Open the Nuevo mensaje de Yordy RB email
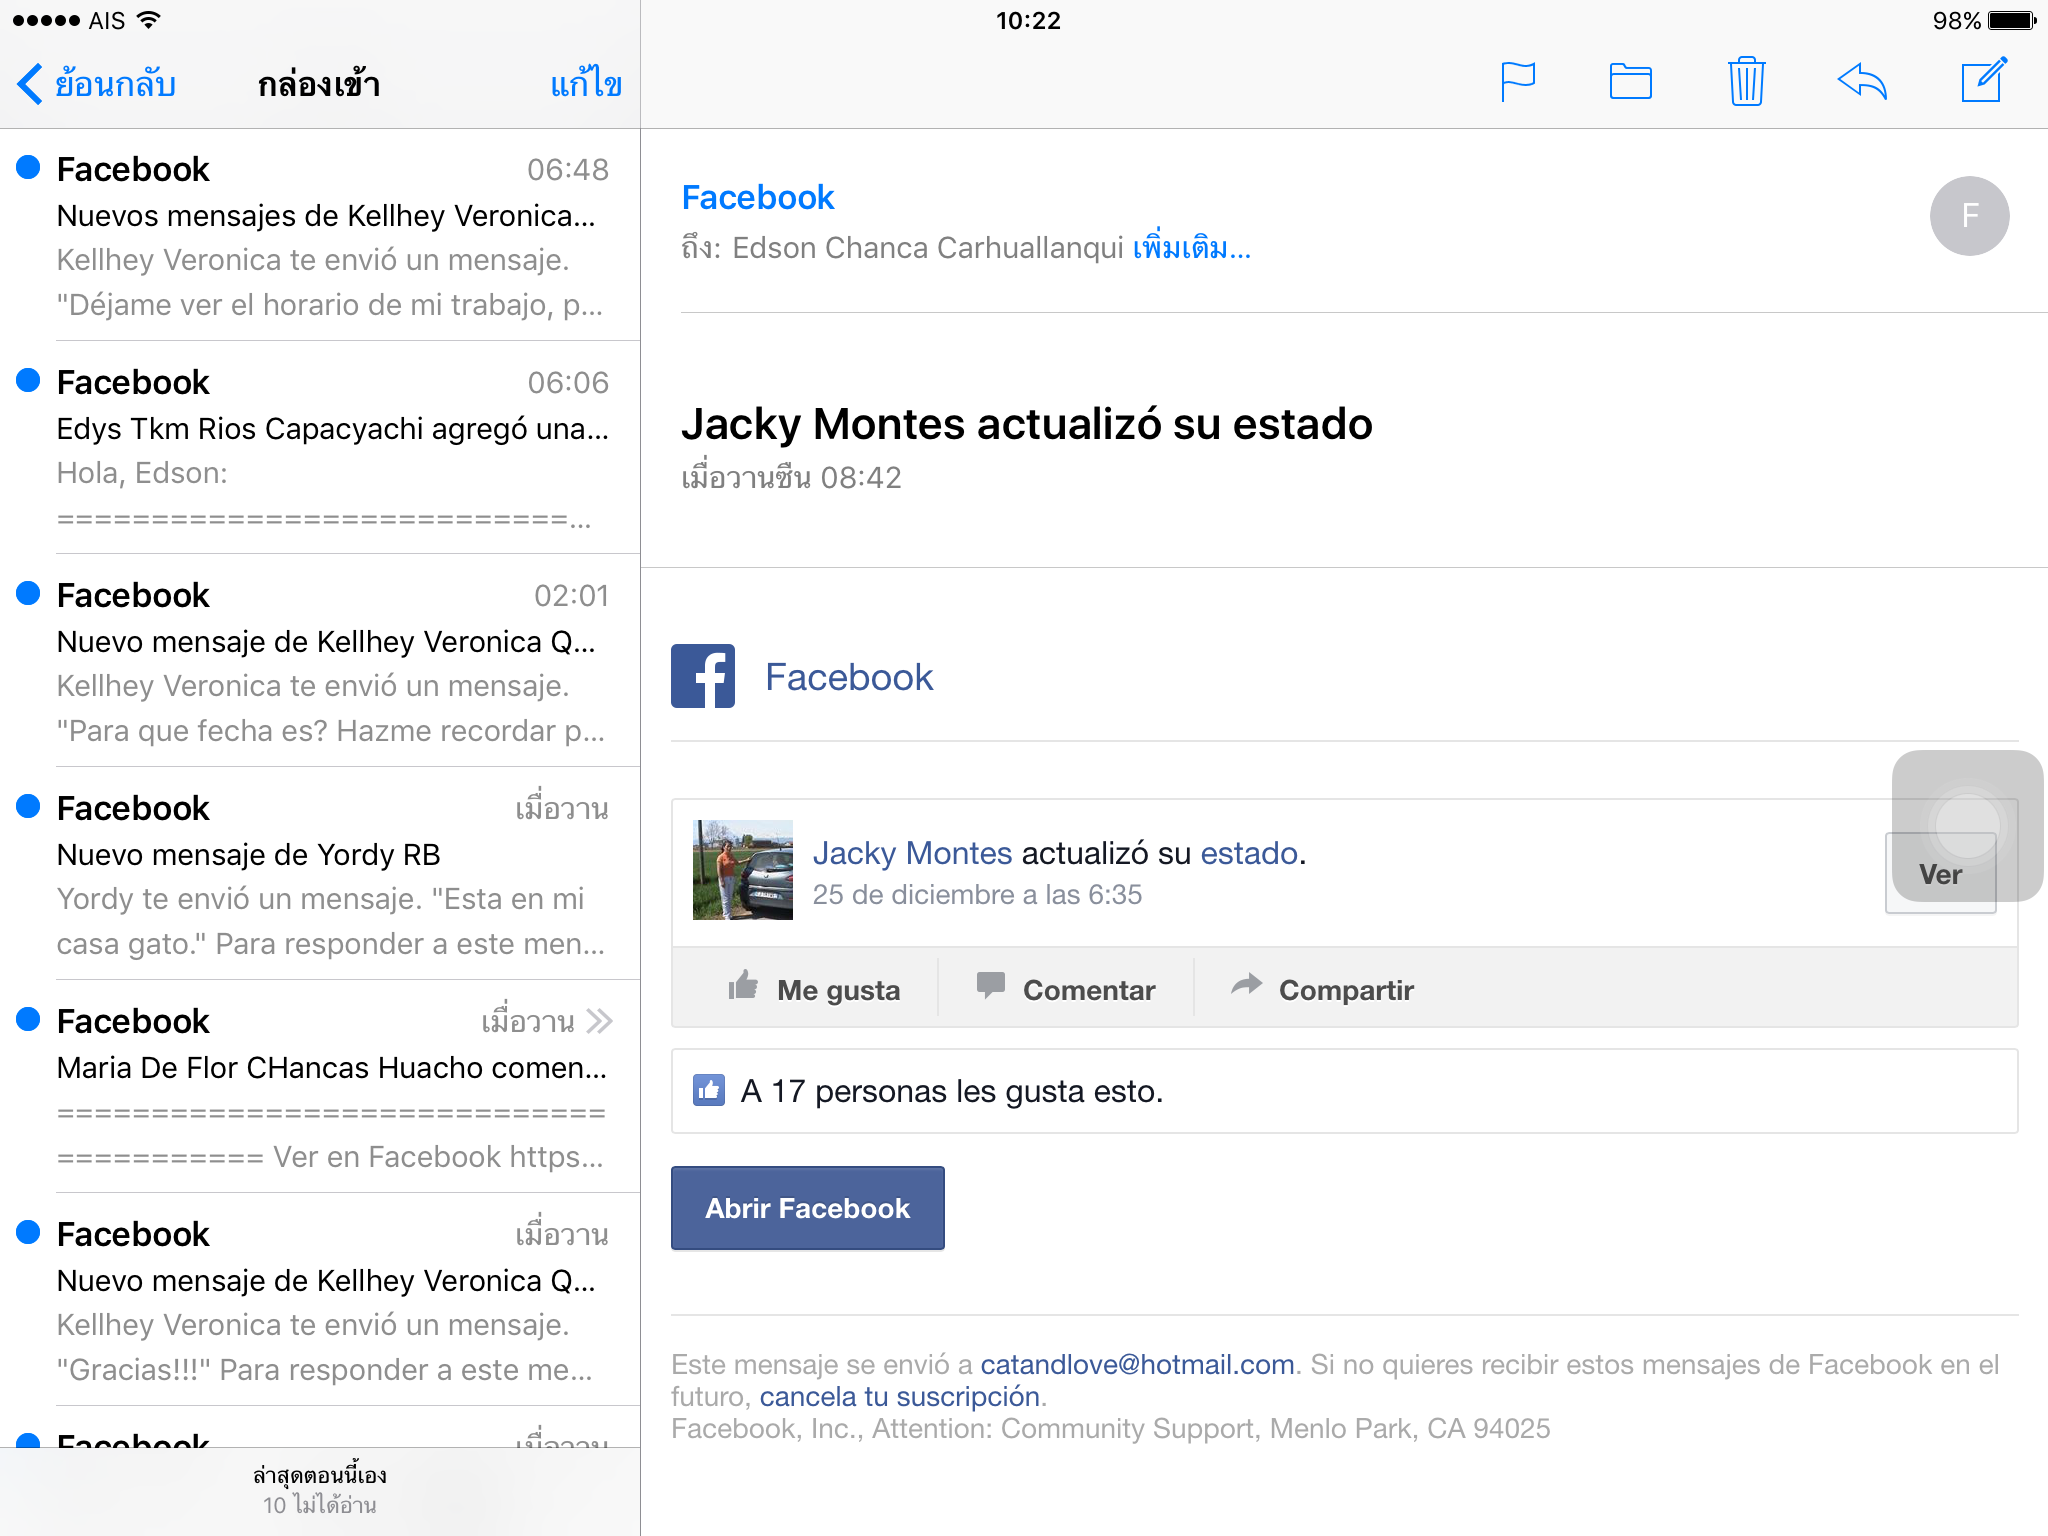This screenshot has height=1536, width=2048. tap(320, 874)
